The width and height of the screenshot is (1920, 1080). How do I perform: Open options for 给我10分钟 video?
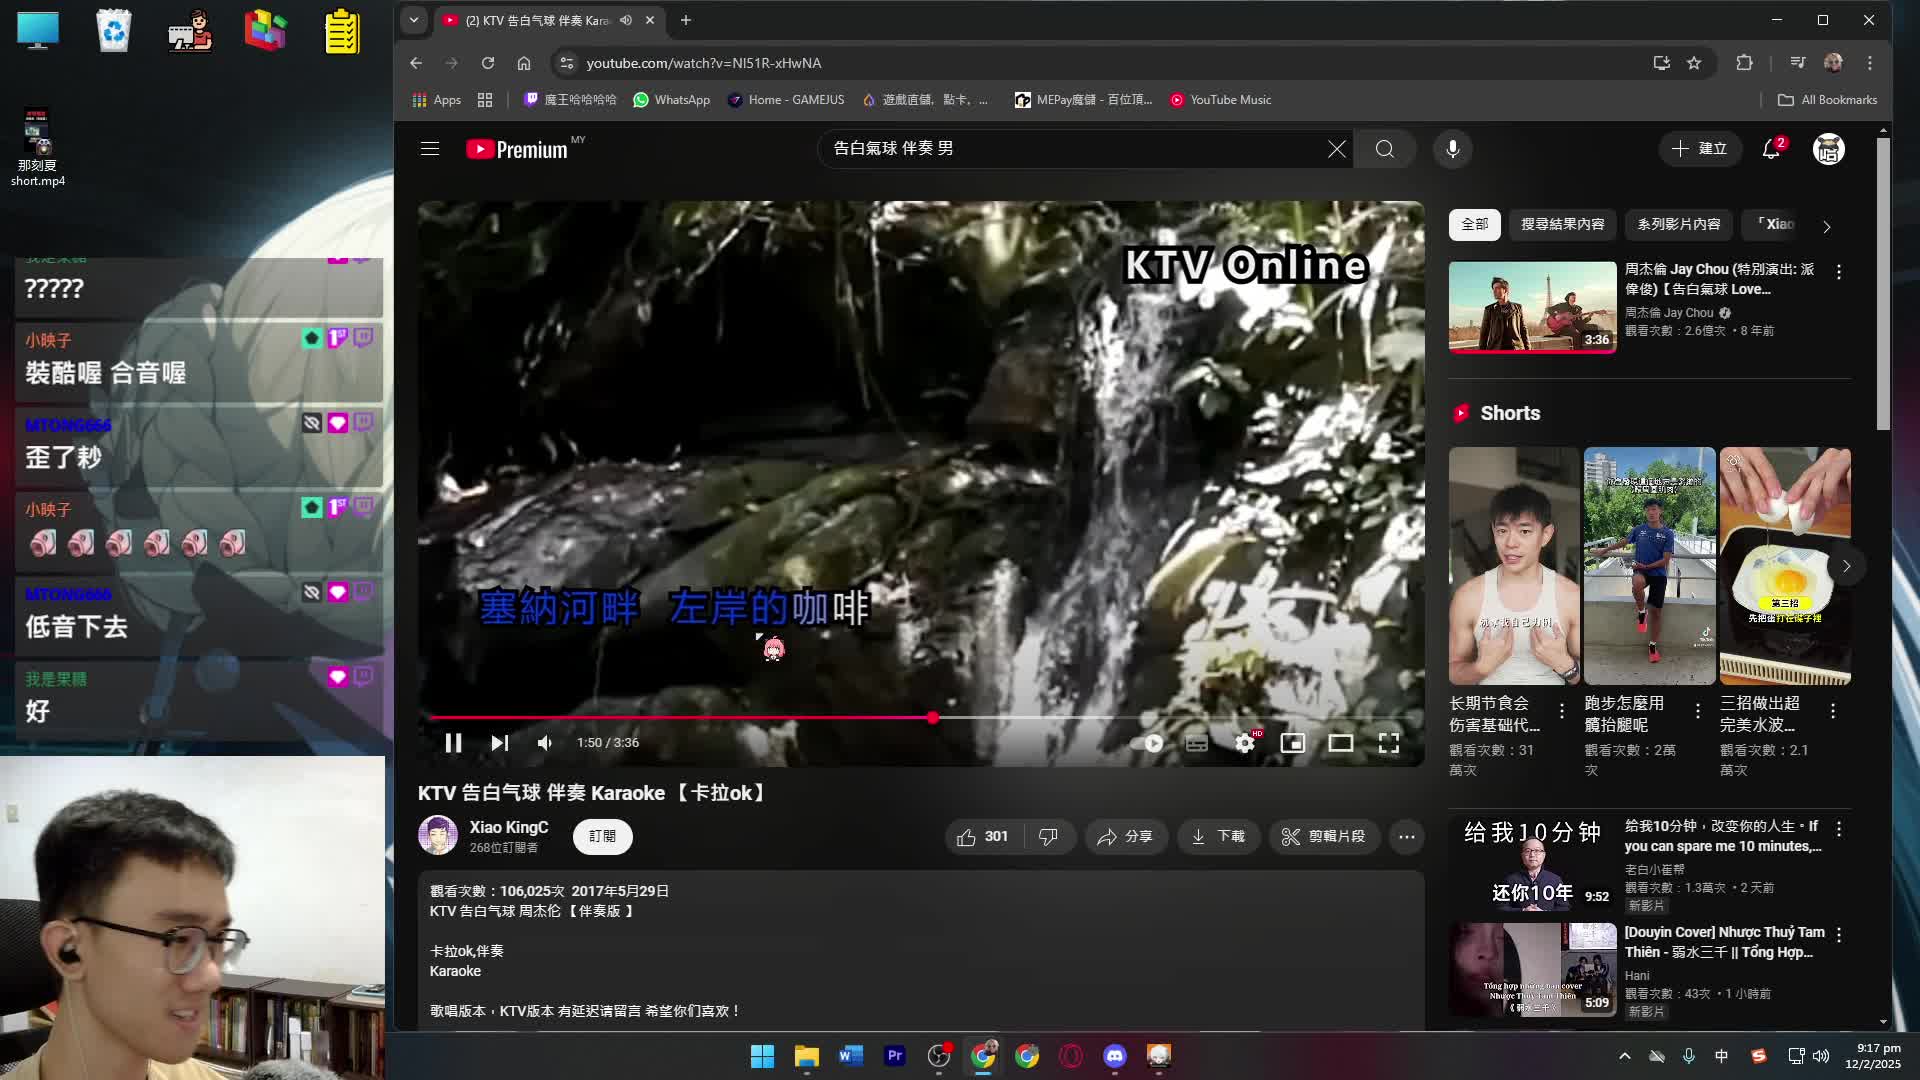click(1839, 830)
